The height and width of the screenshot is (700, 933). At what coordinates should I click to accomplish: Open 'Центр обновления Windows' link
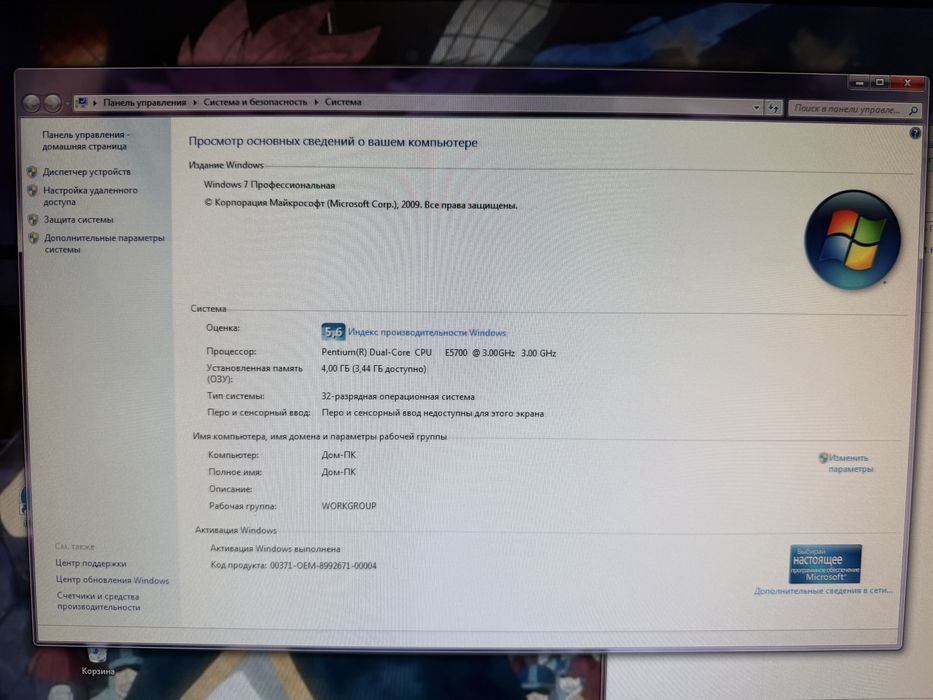pyautogui.click(x=112, y=580)
